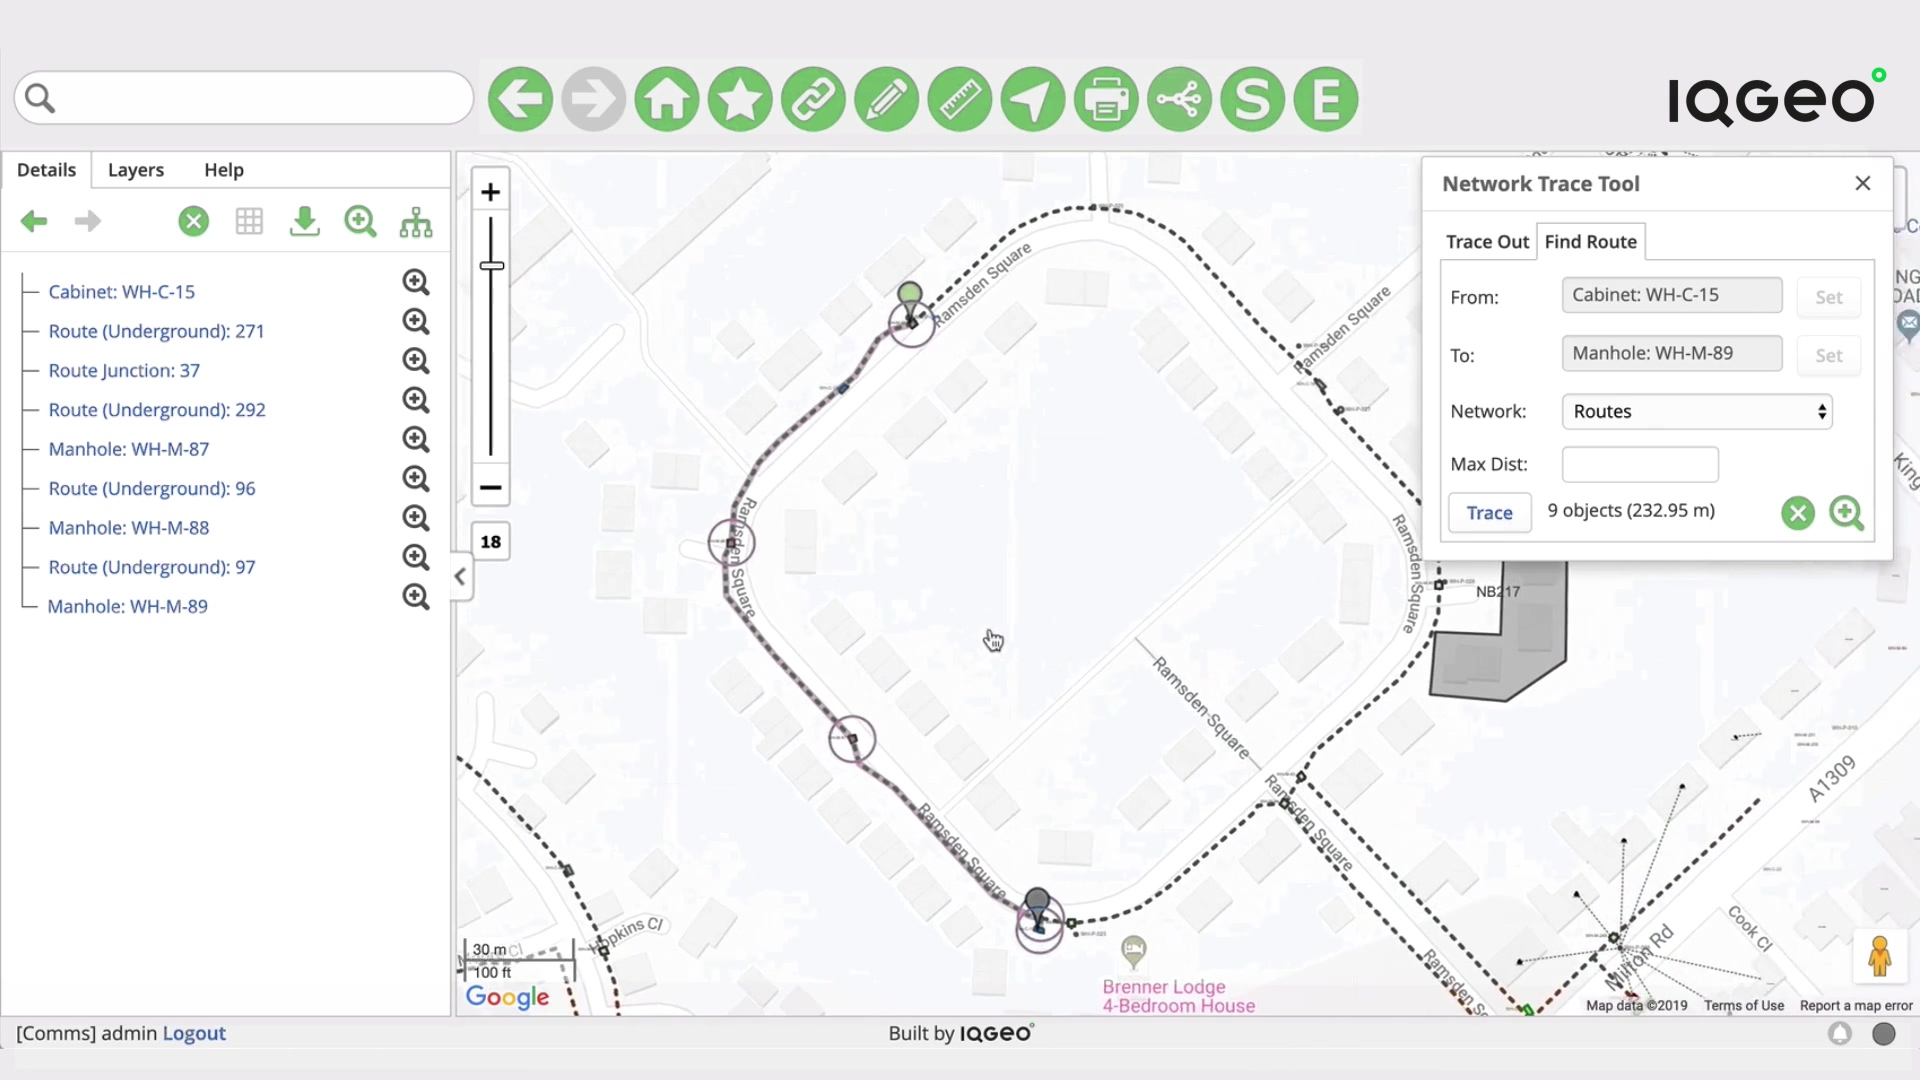Click the Logout link

[x=194, y=1033]
